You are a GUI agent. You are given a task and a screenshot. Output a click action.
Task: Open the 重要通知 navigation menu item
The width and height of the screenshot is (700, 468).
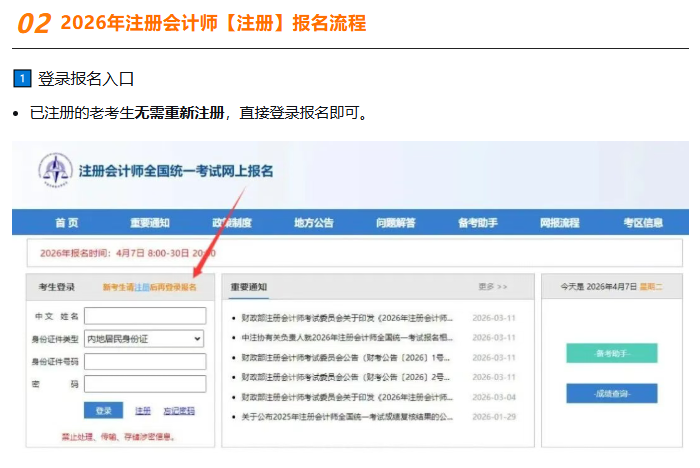click(149, 222)
